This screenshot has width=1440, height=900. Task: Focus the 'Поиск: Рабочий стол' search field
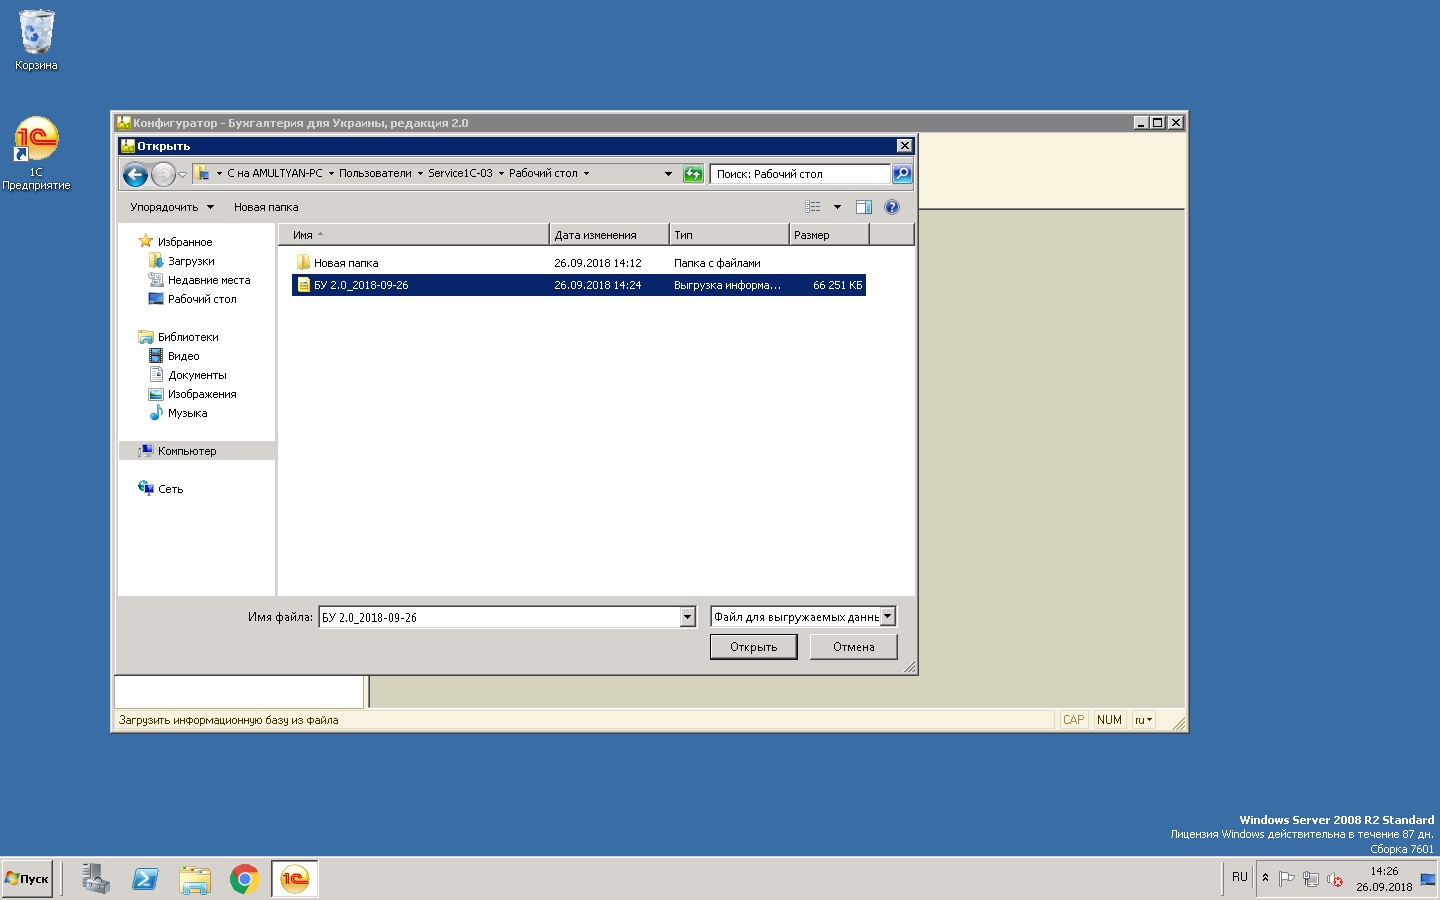800,174
